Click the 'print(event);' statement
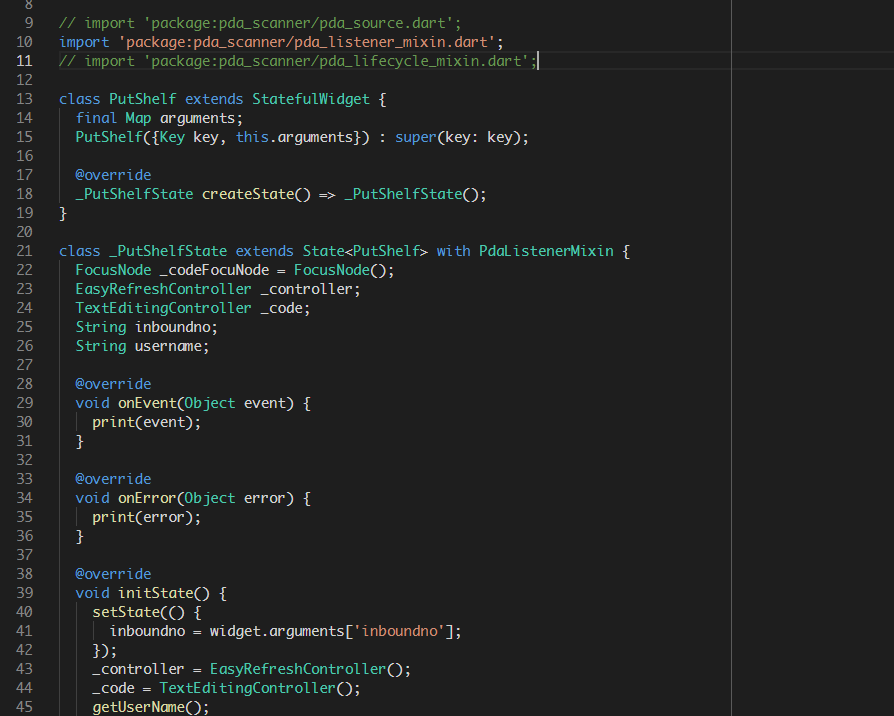 (x=147, y=422)
